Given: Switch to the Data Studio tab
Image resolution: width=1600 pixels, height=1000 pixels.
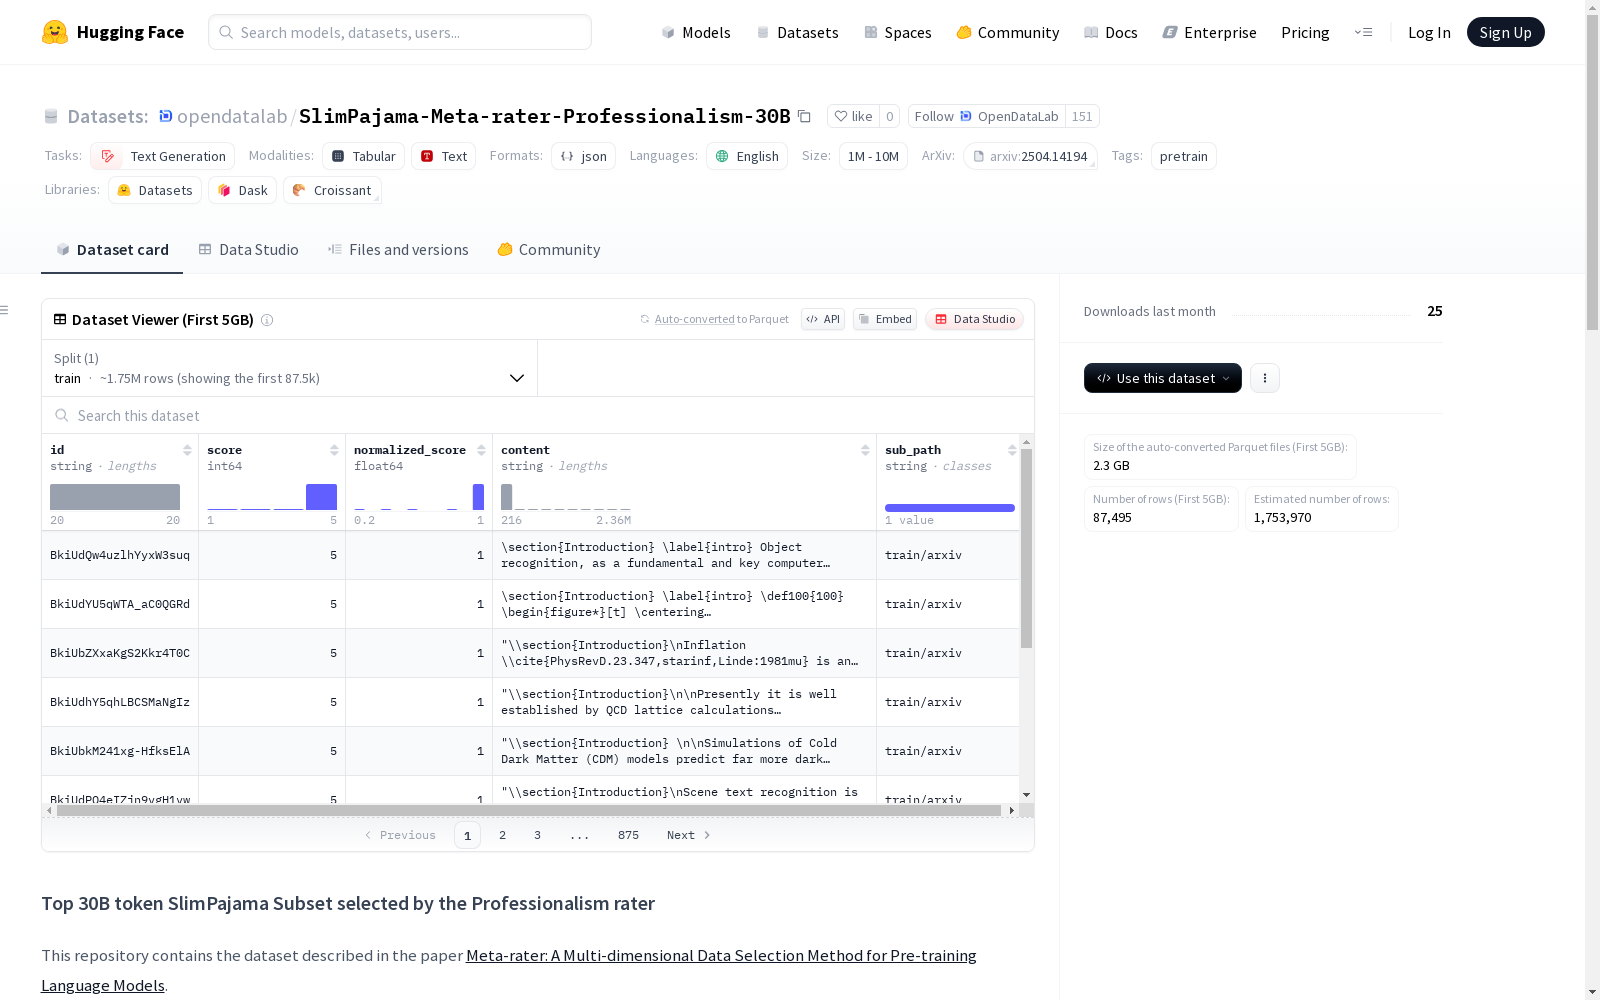Looking at the screenshot, I should [x=248, y=250].
